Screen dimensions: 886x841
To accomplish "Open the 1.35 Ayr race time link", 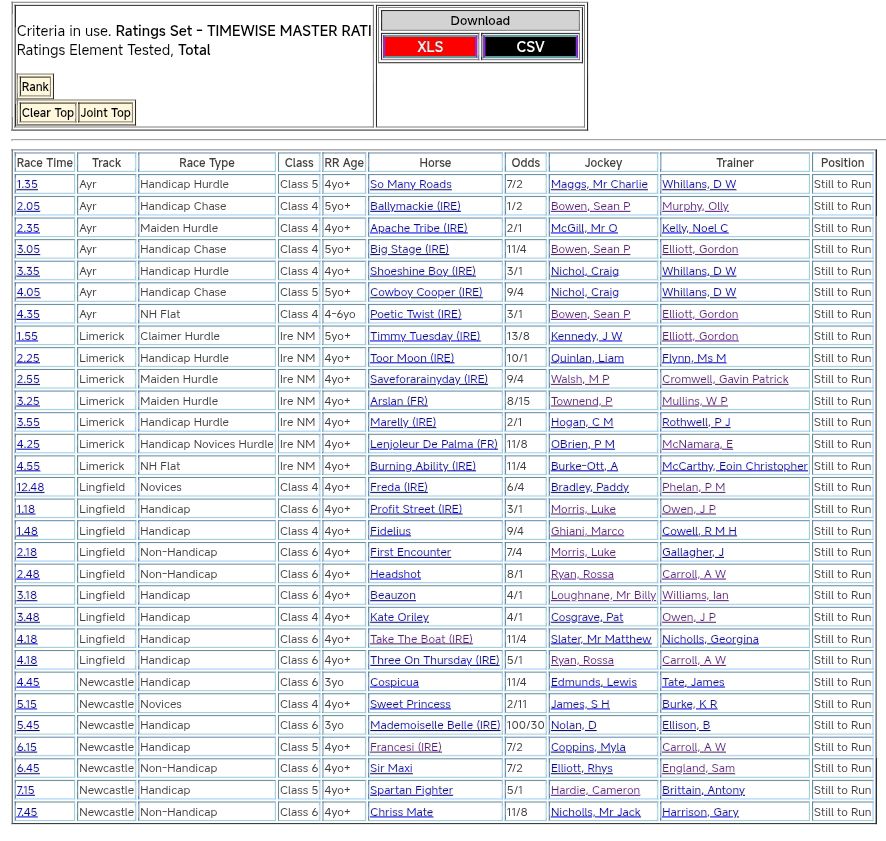I will [x=27, y=185].
